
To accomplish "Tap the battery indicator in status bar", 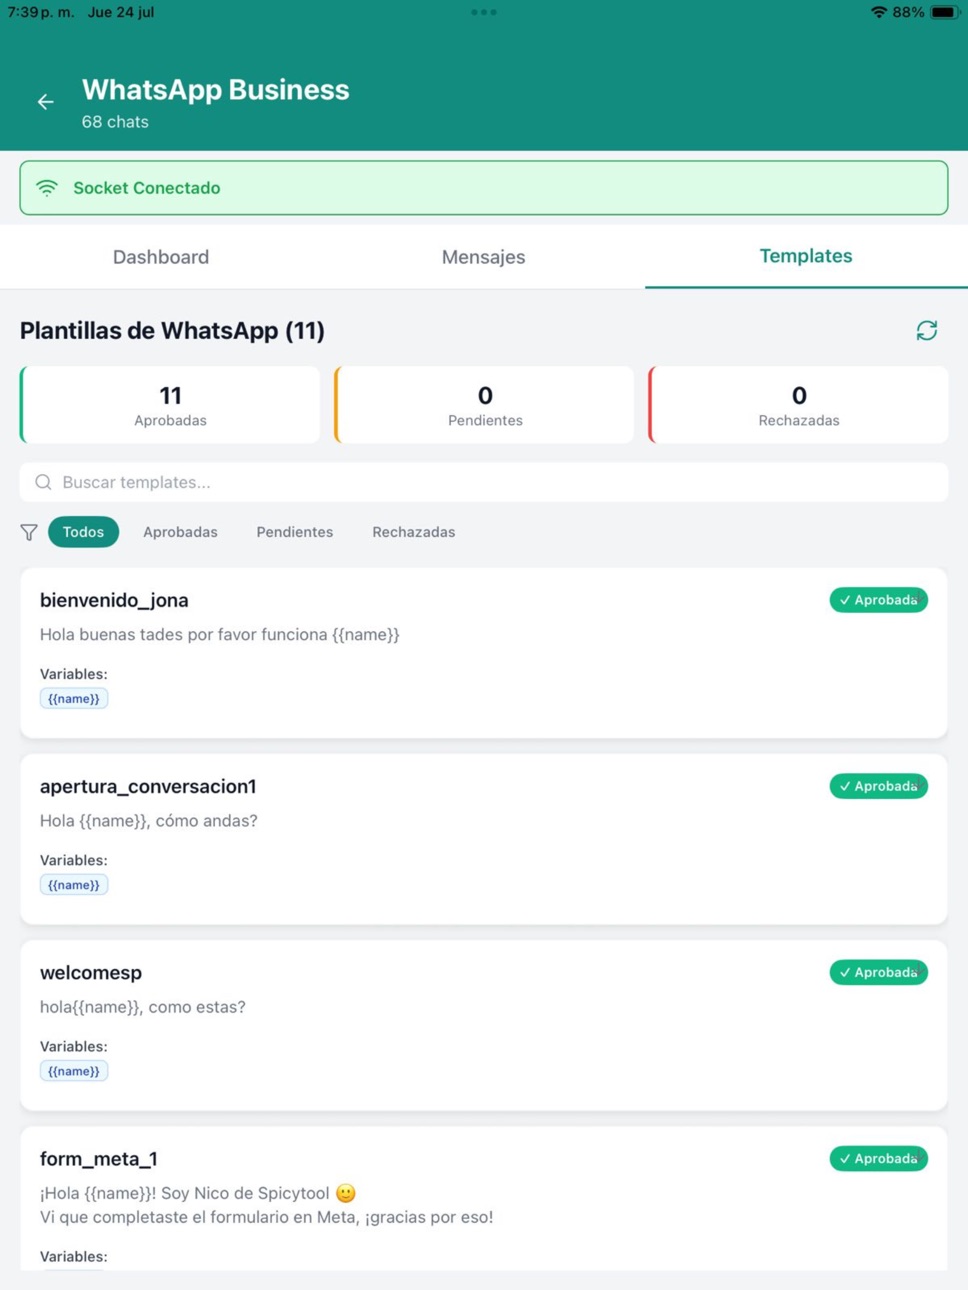I will 944,12.
